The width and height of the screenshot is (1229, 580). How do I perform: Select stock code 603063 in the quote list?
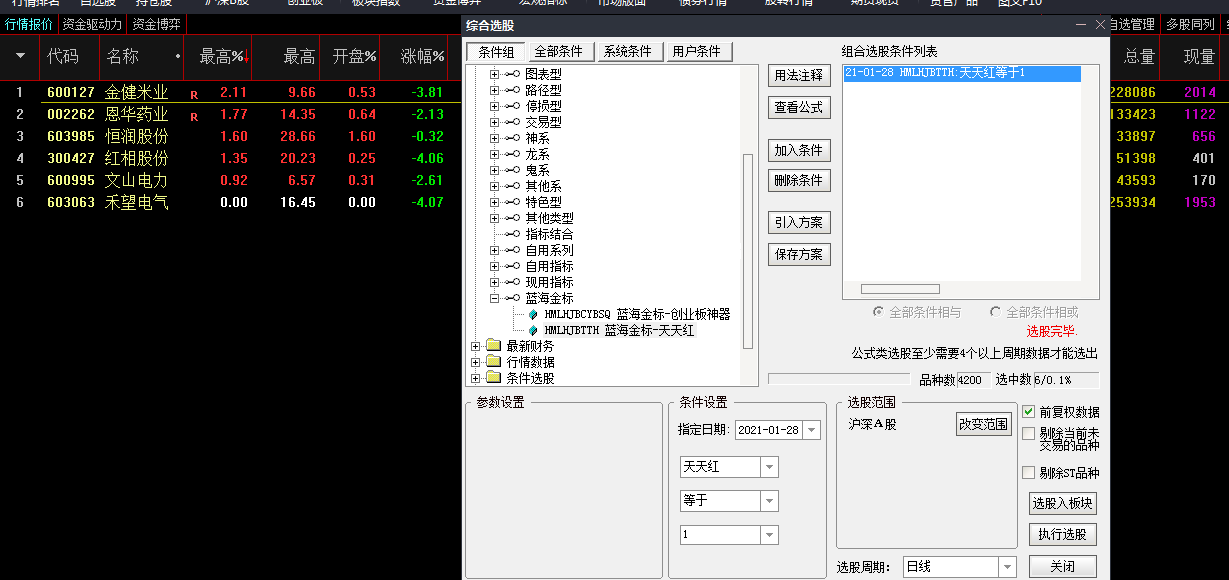pos(71,203)
